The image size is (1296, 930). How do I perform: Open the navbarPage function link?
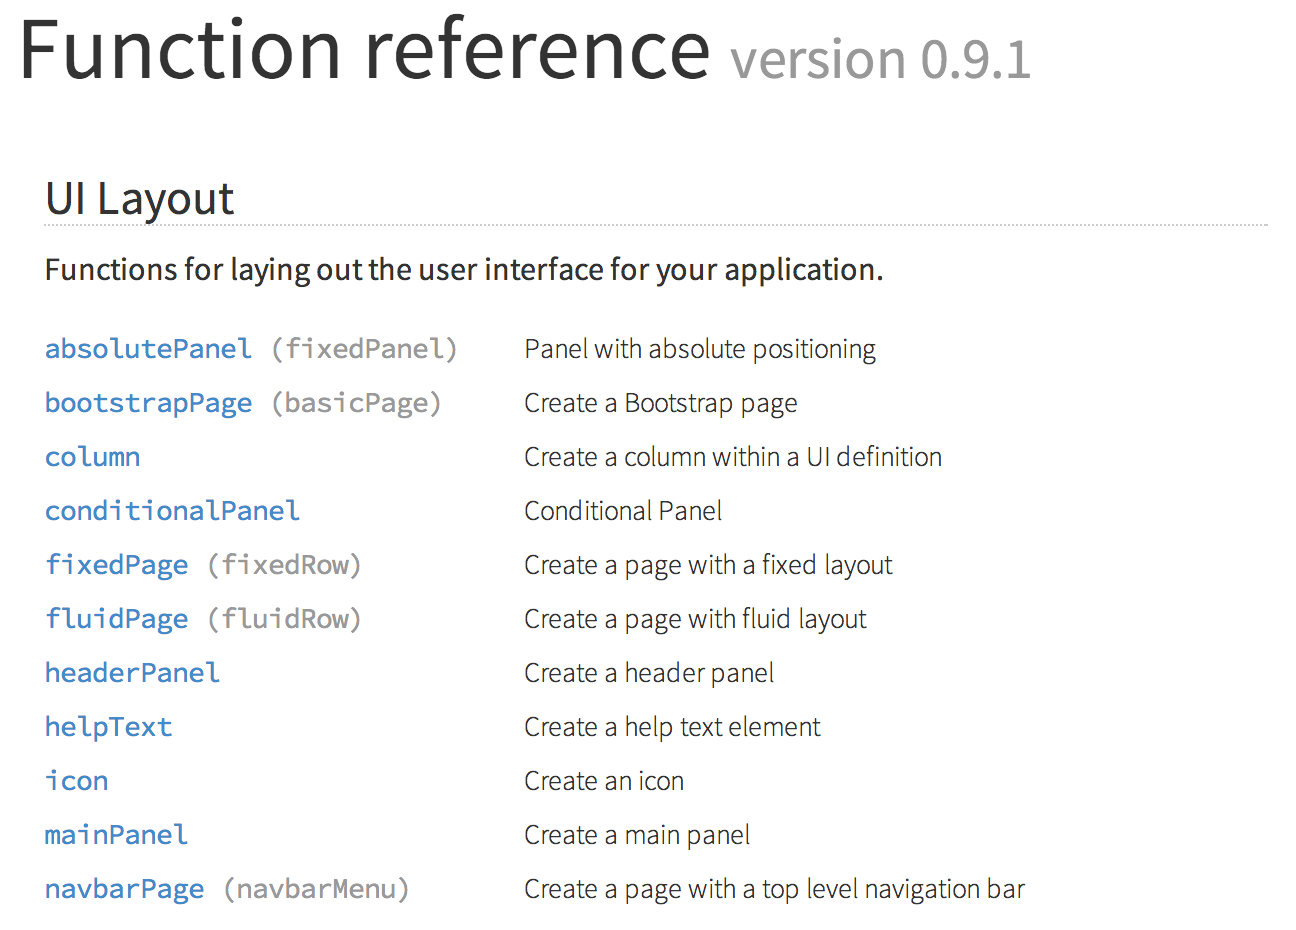pyautogui.click(x=124, y=889)
